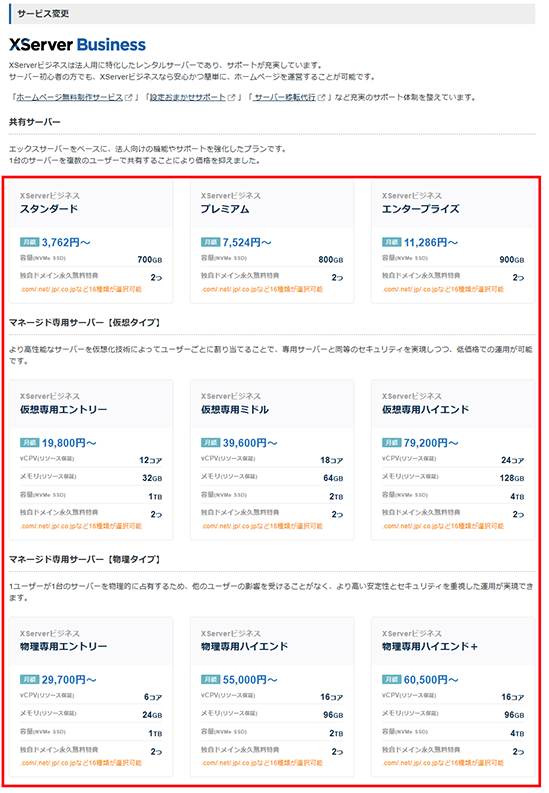549x793 pixels.
Task: Click the 月額 badge beside 60,500円
Action: tap(391, 679)
